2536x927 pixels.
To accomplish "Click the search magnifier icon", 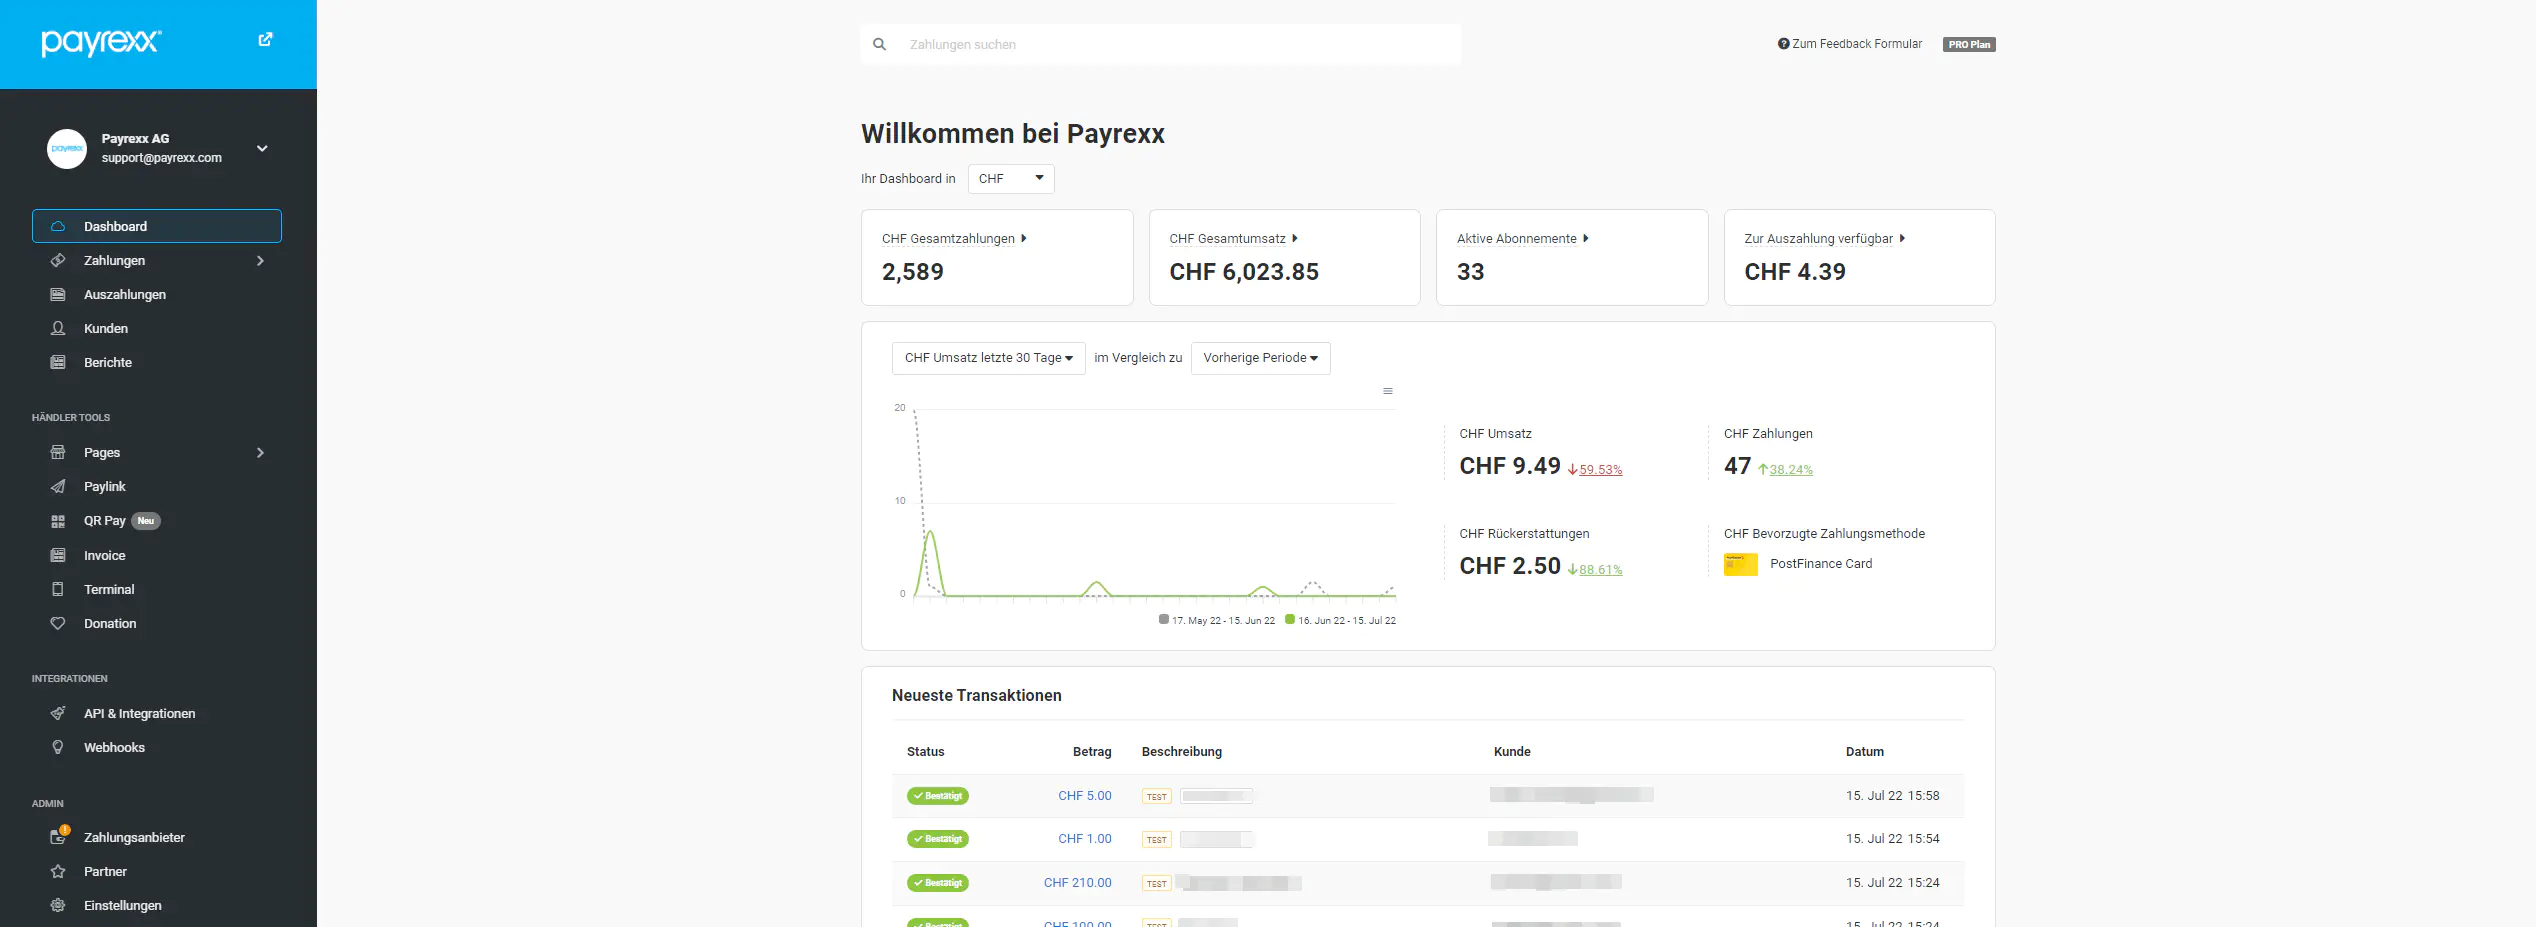I will click(879, 45).
